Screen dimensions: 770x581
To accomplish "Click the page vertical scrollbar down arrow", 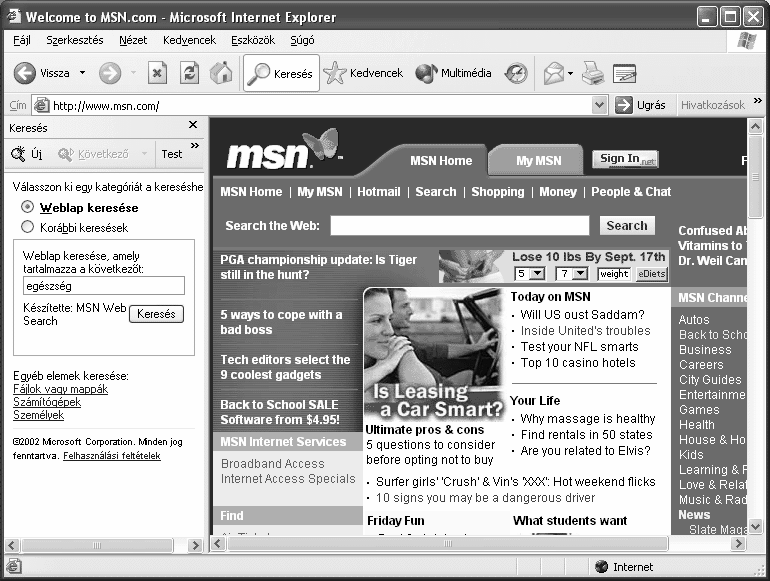I will 755,526.
